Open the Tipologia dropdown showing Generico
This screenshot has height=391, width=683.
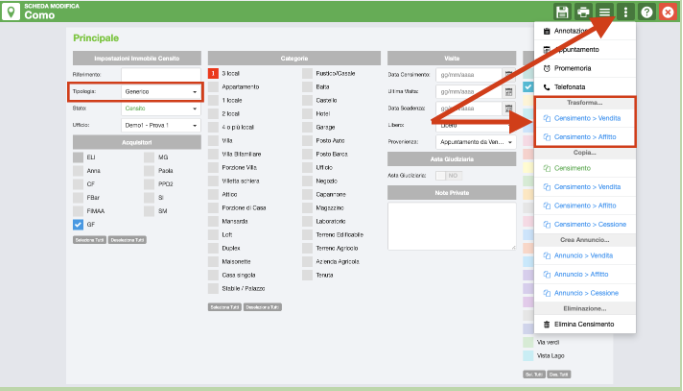coord(161,91)
